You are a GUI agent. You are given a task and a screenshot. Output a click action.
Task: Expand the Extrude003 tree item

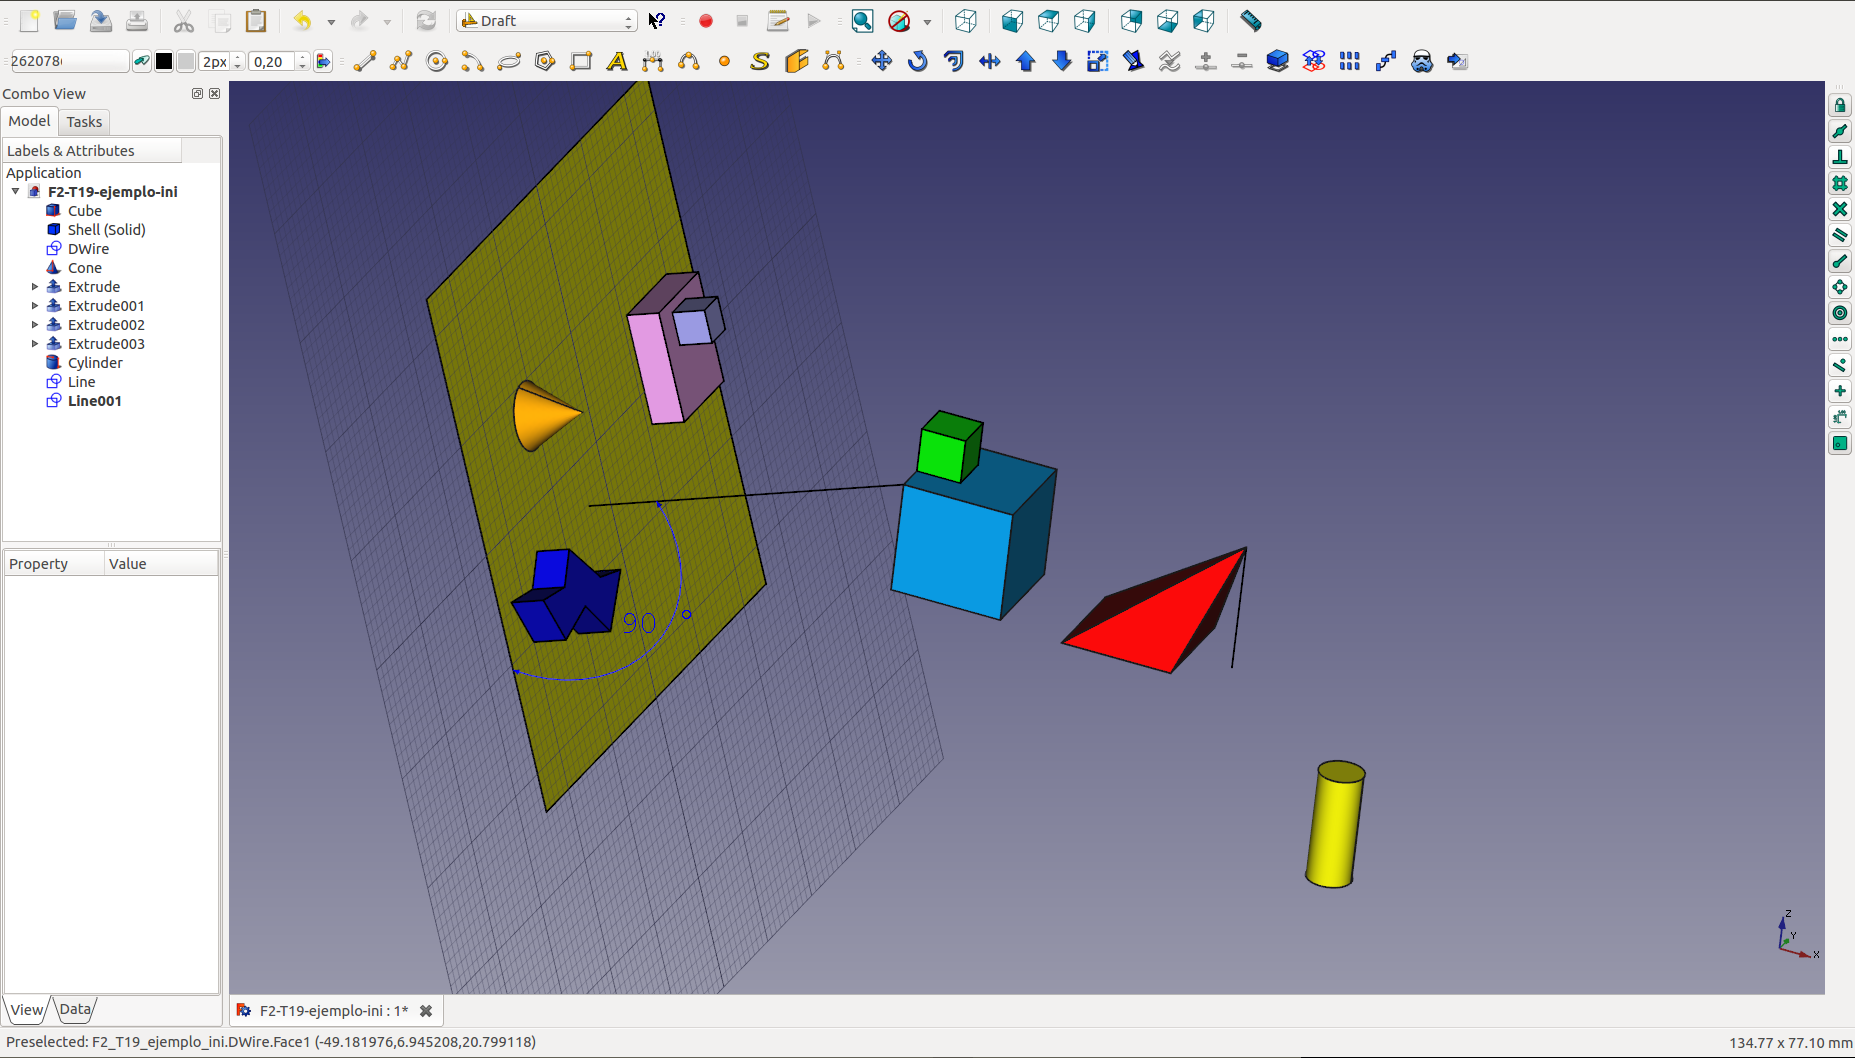click(x=35, y=344)
